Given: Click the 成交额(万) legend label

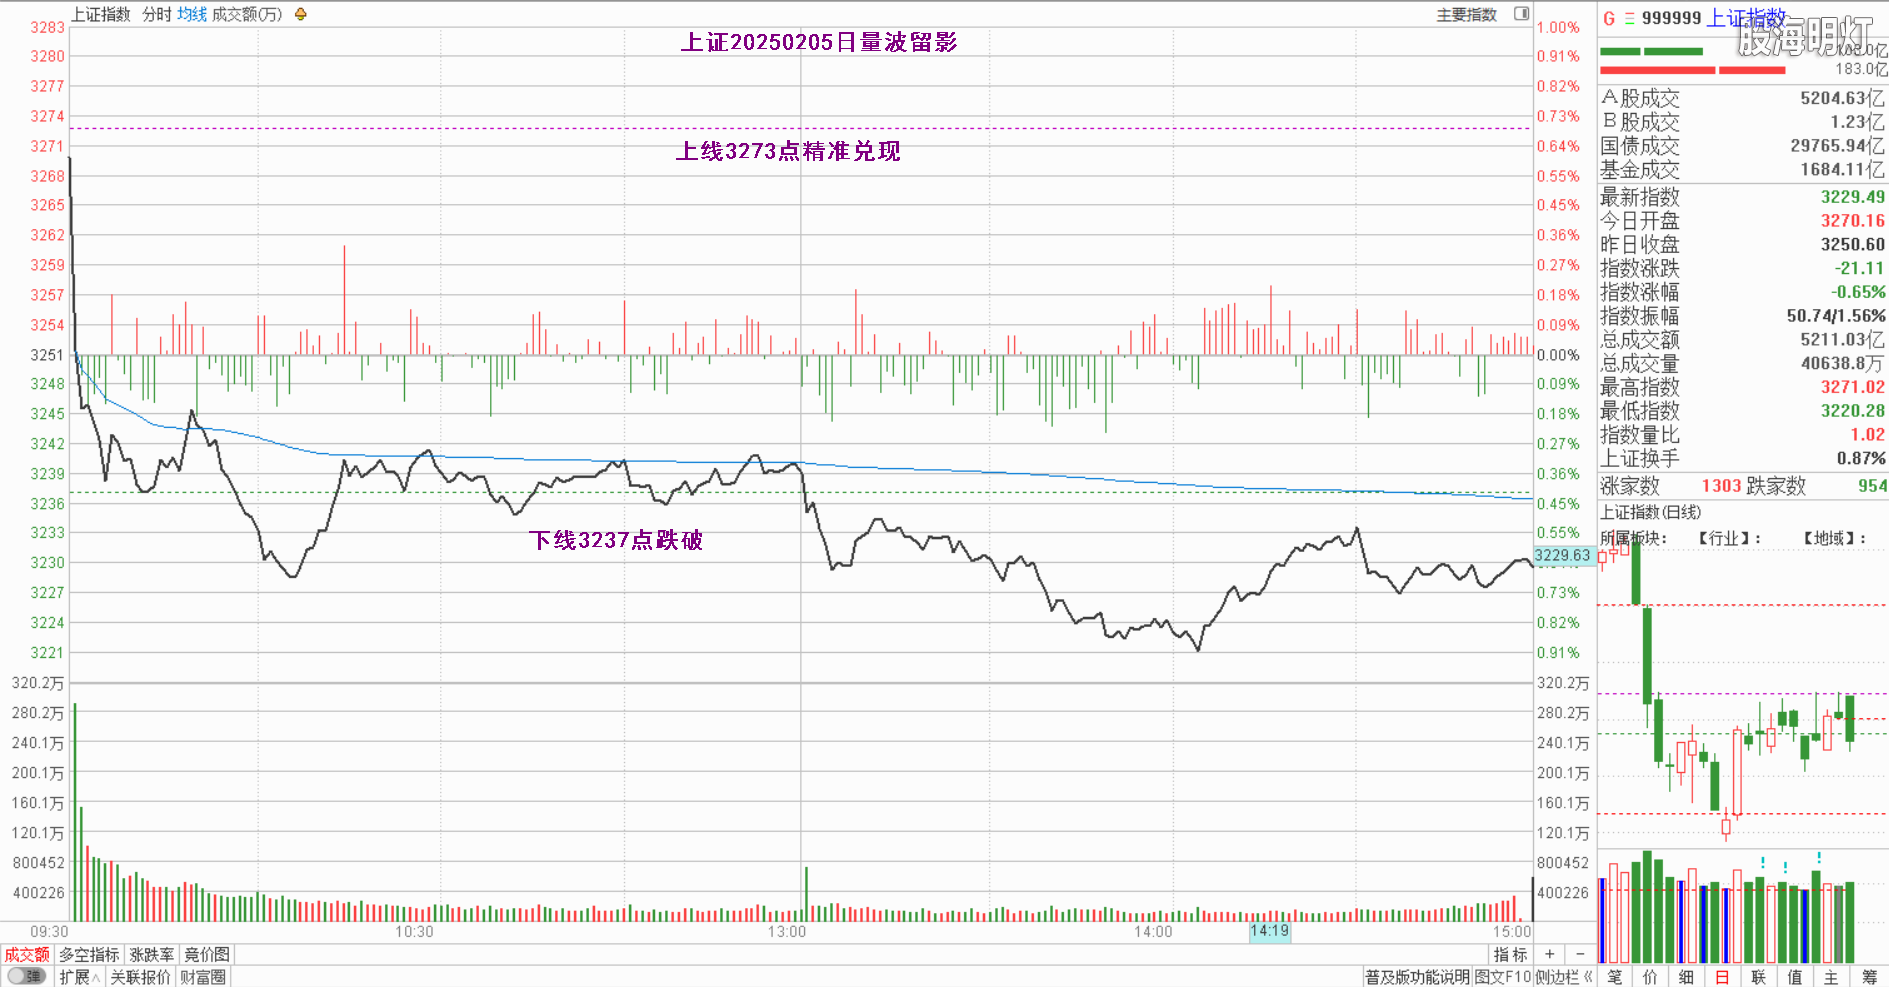Looking at the screenshot, I should pos(247,14).
